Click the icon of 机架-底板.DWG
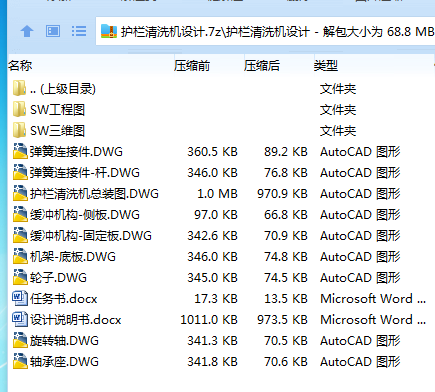 point(20,256)
